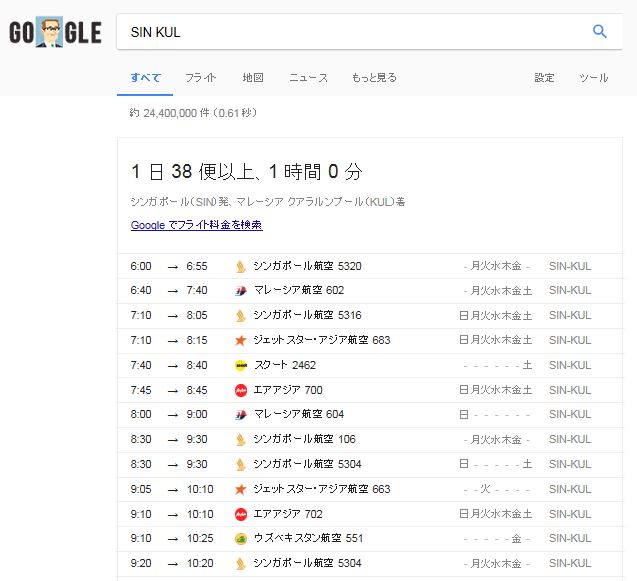Click 金 day marker on flight 551 row

pos(516,538)
